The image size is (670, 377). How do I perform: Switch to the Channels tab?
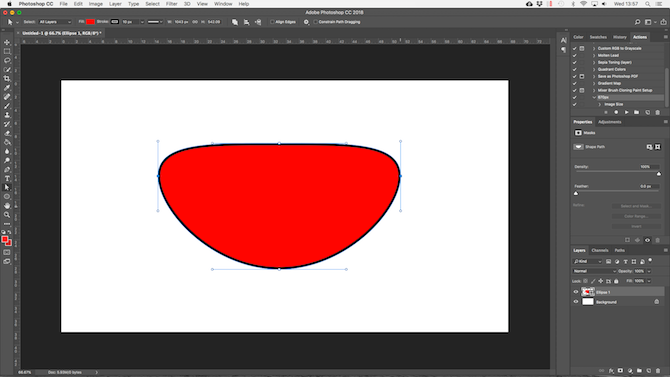pyautogui.click(x=599, y=250)
